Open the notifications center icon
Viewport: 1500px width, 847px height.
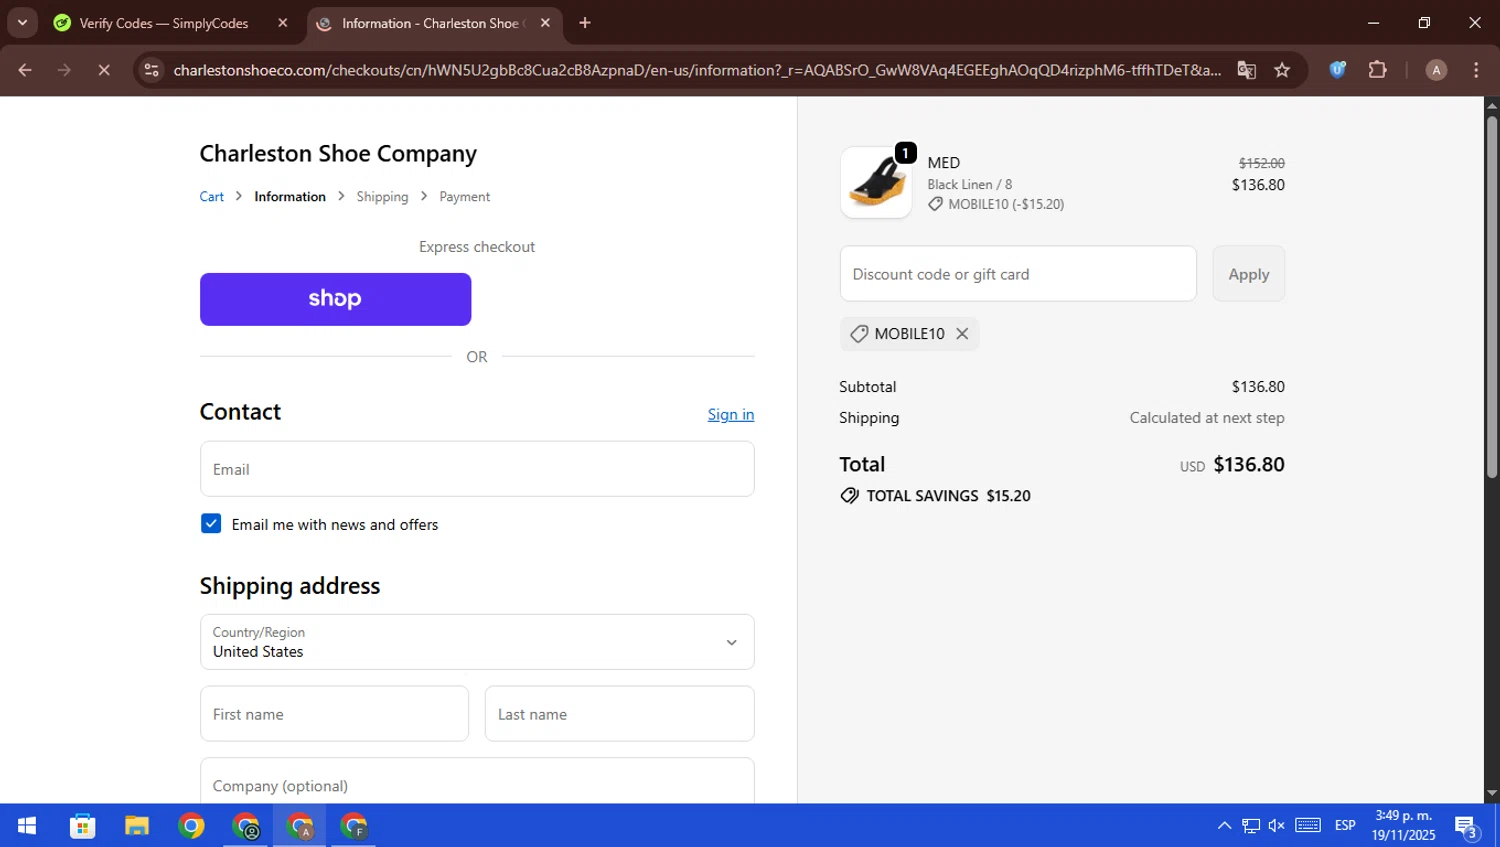click(x=1467, y=827)
